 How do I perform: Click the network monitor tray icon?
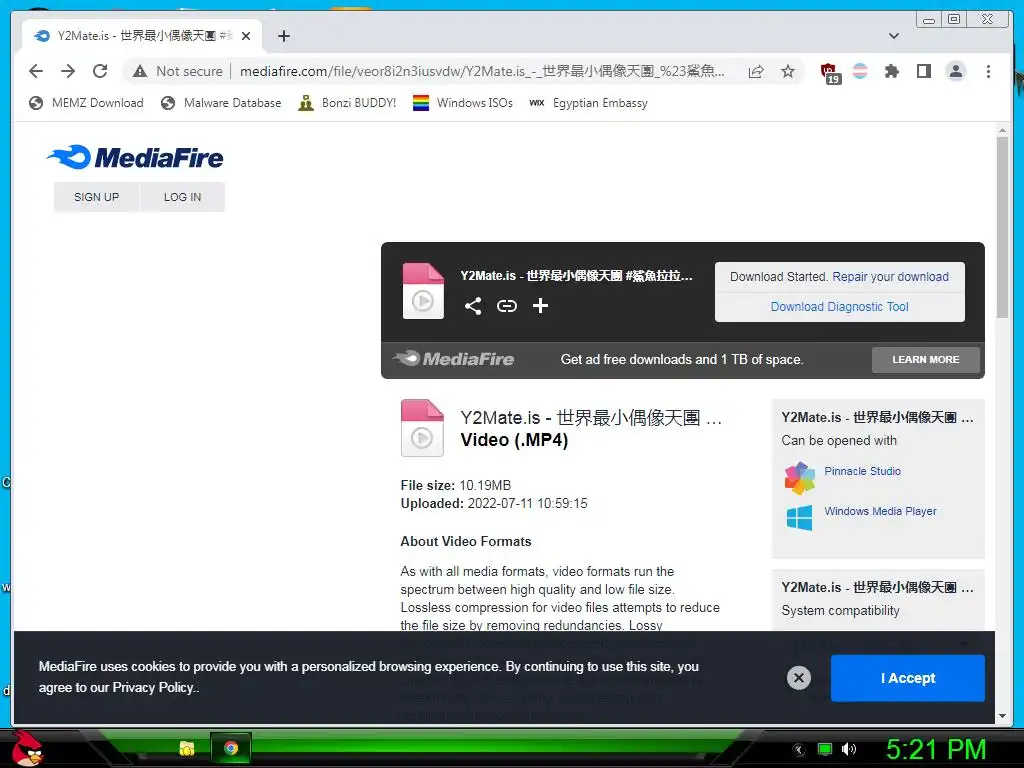coord(825,749)
